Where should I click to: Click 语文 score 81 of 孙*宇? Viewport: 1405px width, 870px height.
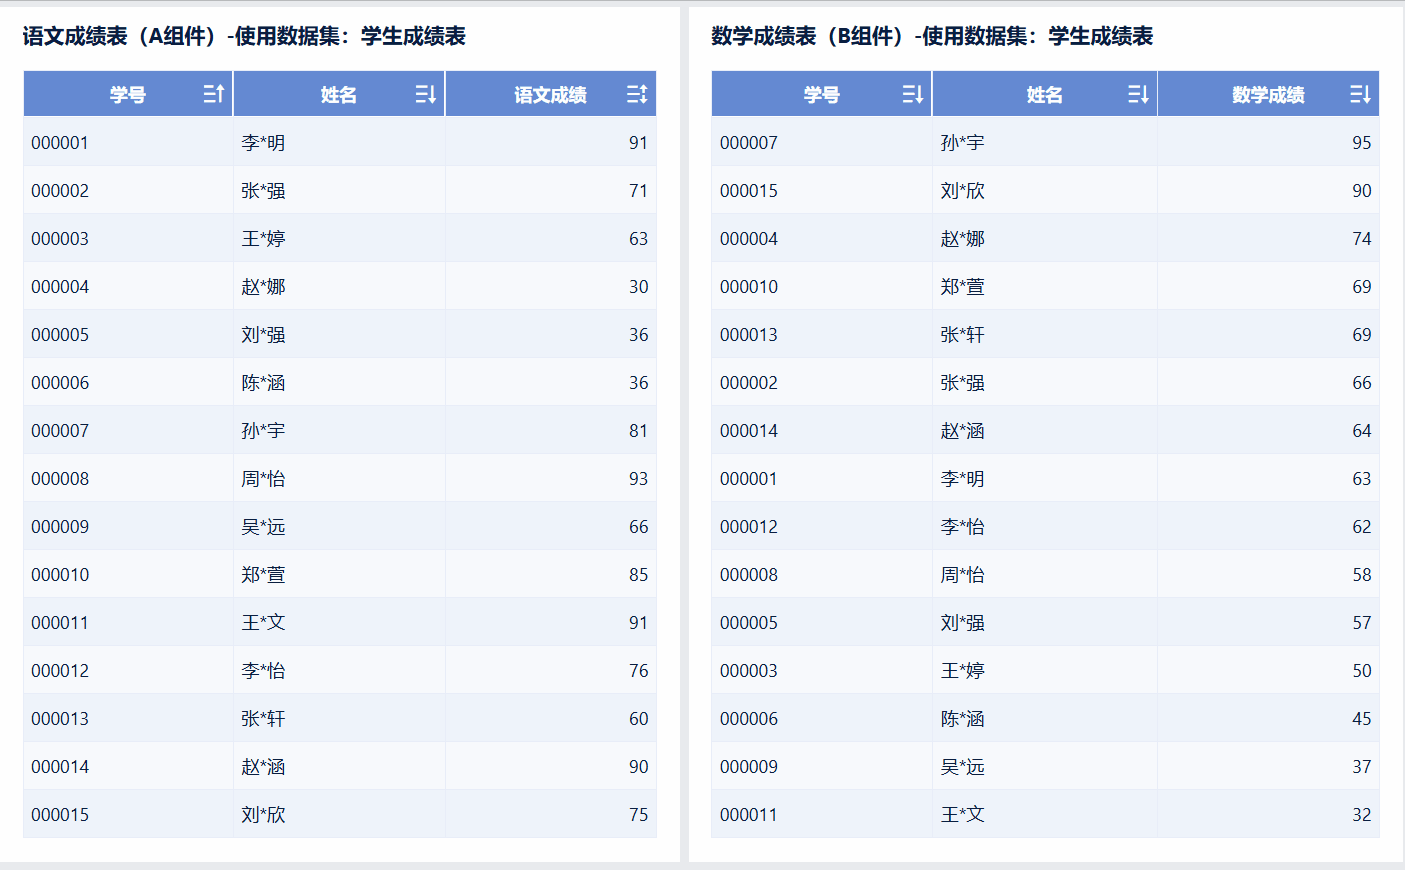638,431
